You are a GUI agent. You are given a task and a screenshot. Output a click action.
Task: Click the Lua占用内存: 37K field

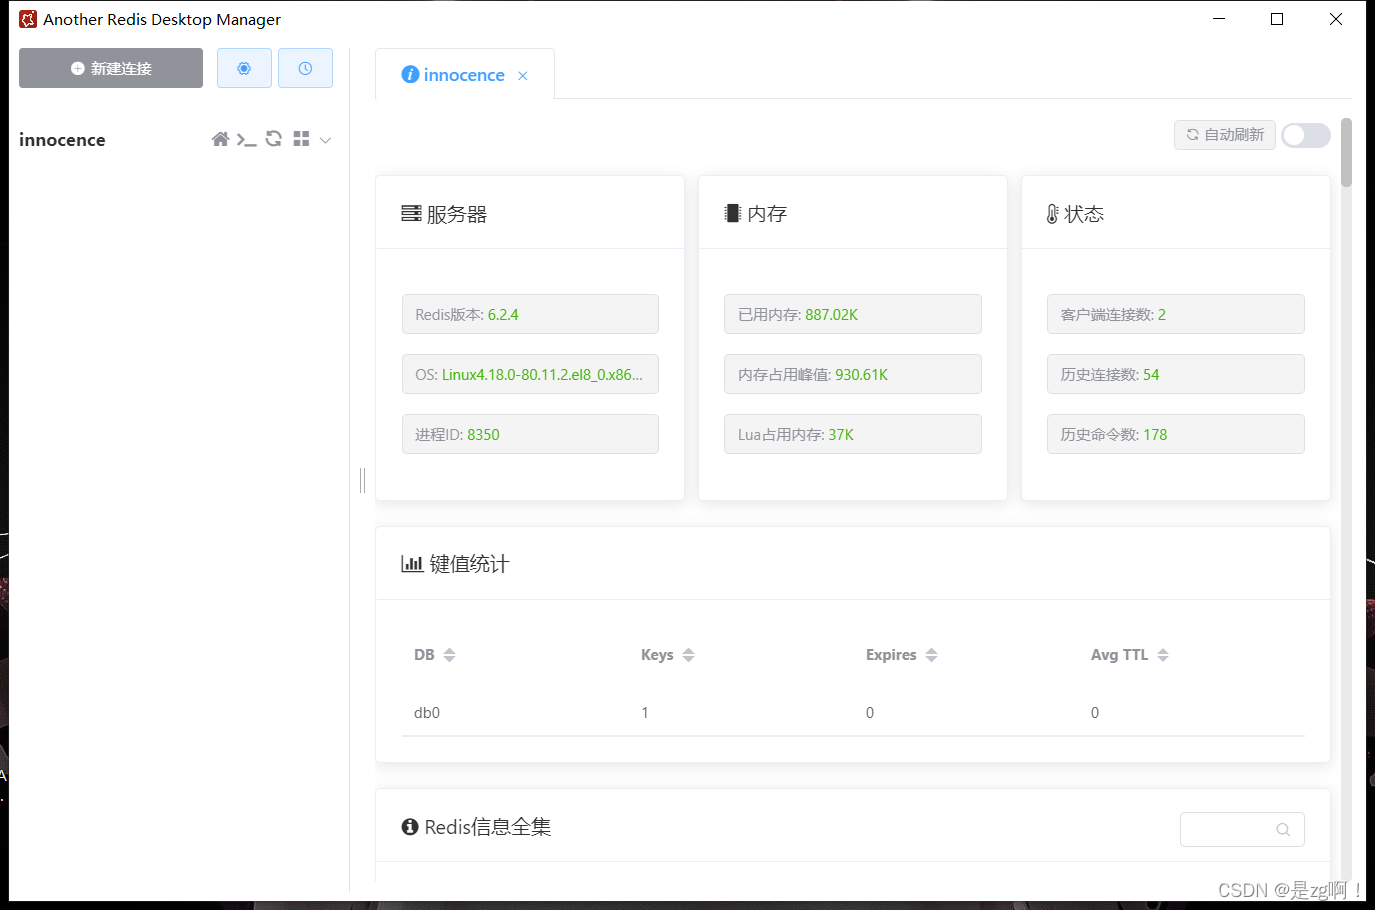[853, 434]
